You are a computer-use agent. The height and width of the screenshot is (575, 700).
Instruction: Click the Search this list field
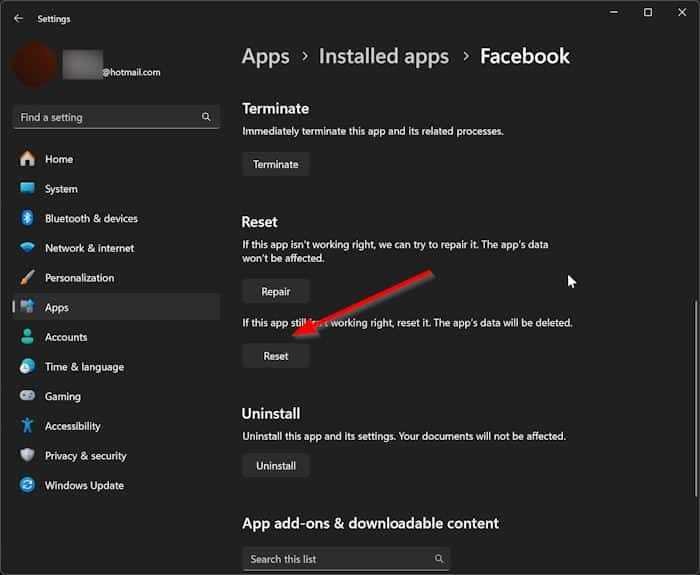[346, 559]
